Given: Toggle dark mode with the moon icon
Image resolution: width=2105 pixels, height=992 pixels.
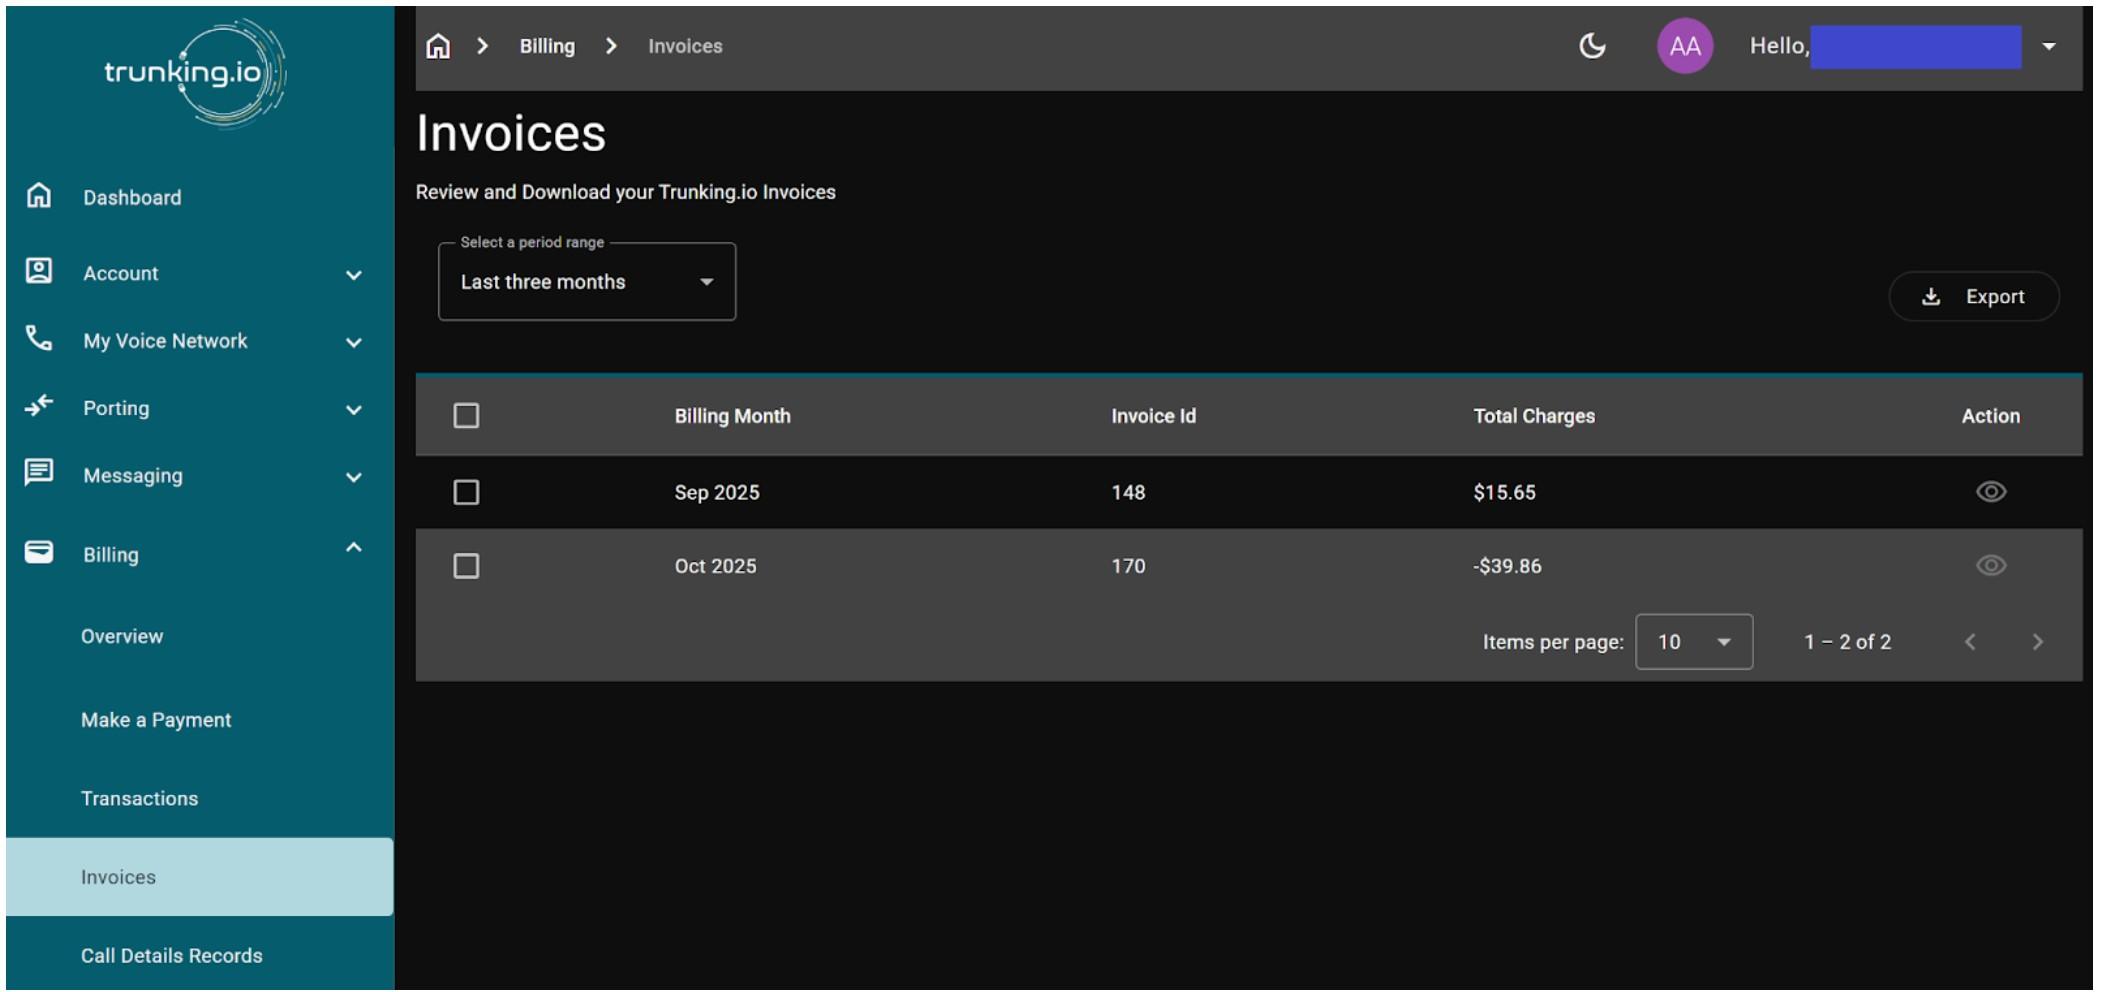Looking at the screenshot, I should point(1591,46).
